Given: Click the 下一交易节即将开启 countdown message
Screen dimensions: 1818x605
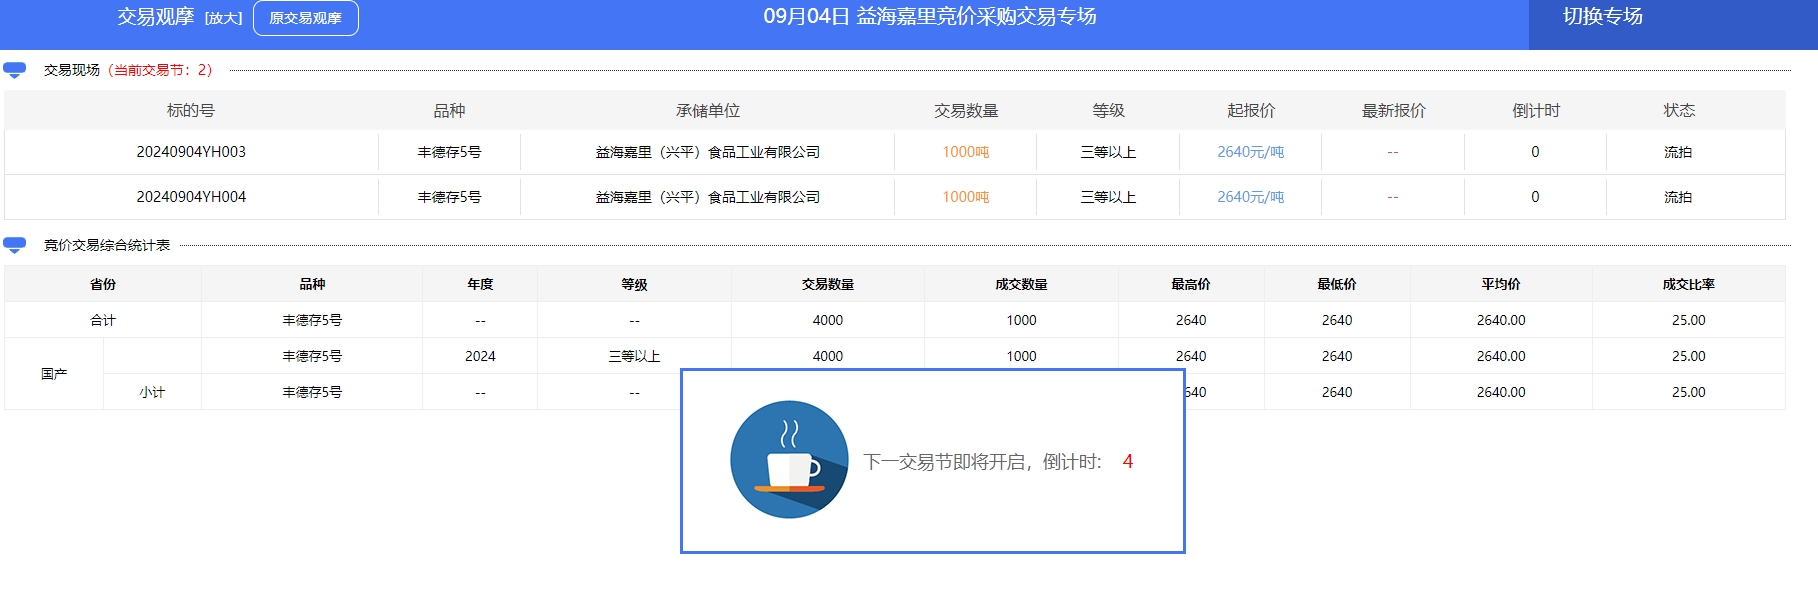Looking at the screenshot, I should [981, 462].
